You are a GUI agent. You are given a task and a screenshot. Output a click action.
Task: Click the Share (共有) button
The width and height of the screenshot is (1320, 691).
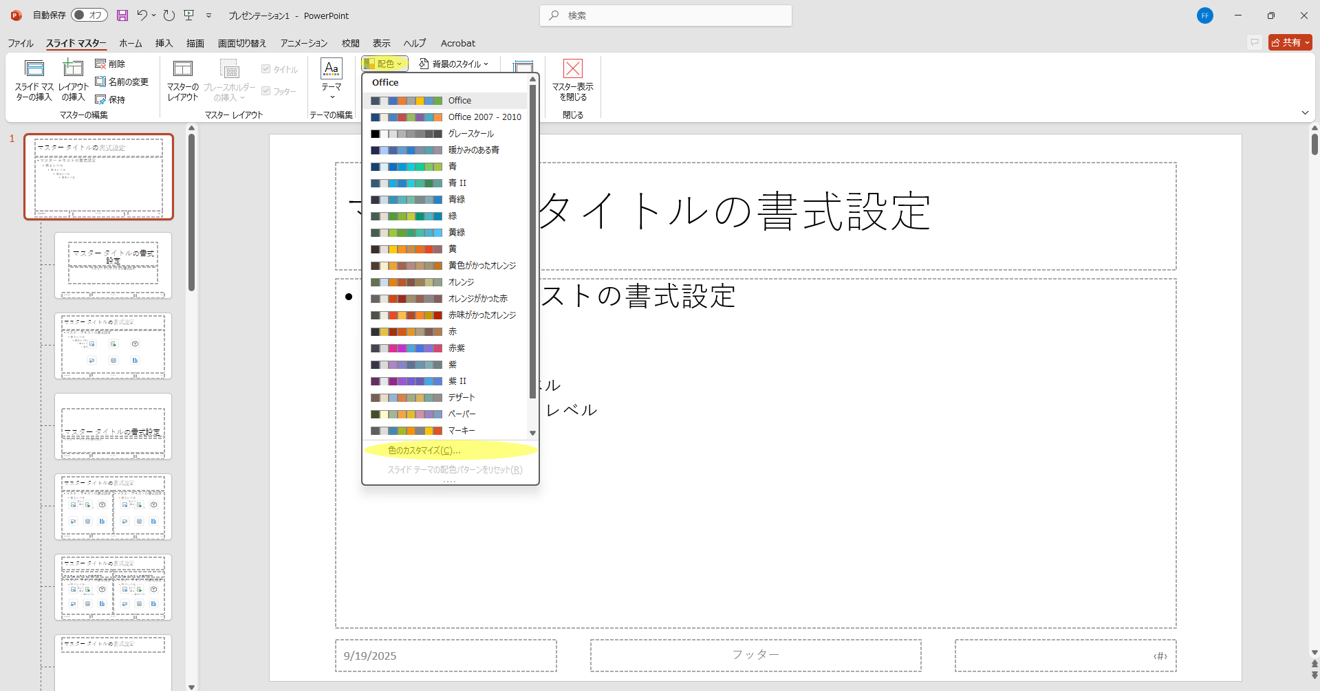point(1290,43)
